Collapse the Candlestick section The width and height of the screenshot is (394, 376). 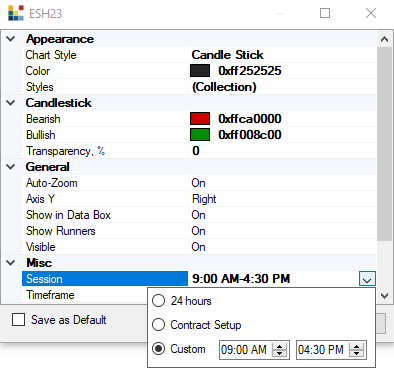11,103
